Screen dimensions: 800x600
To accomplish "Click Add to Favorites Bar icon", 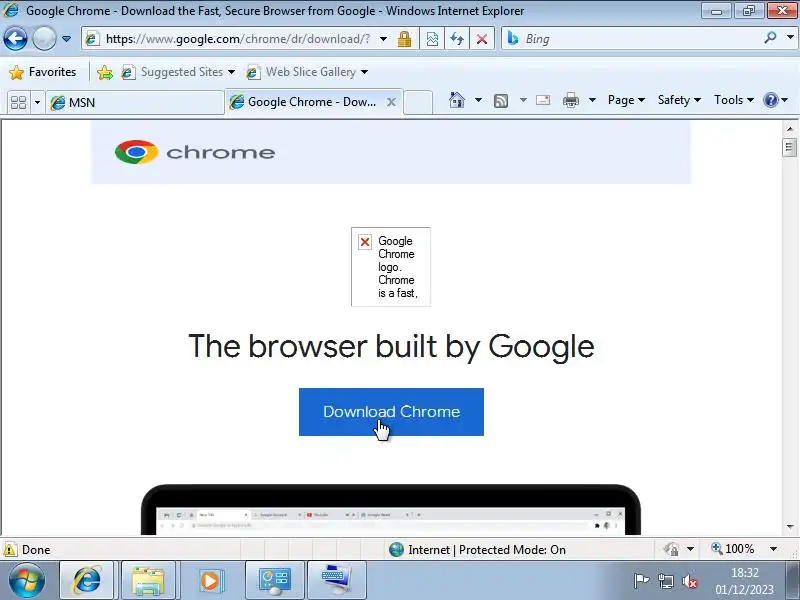I will 105,72.
